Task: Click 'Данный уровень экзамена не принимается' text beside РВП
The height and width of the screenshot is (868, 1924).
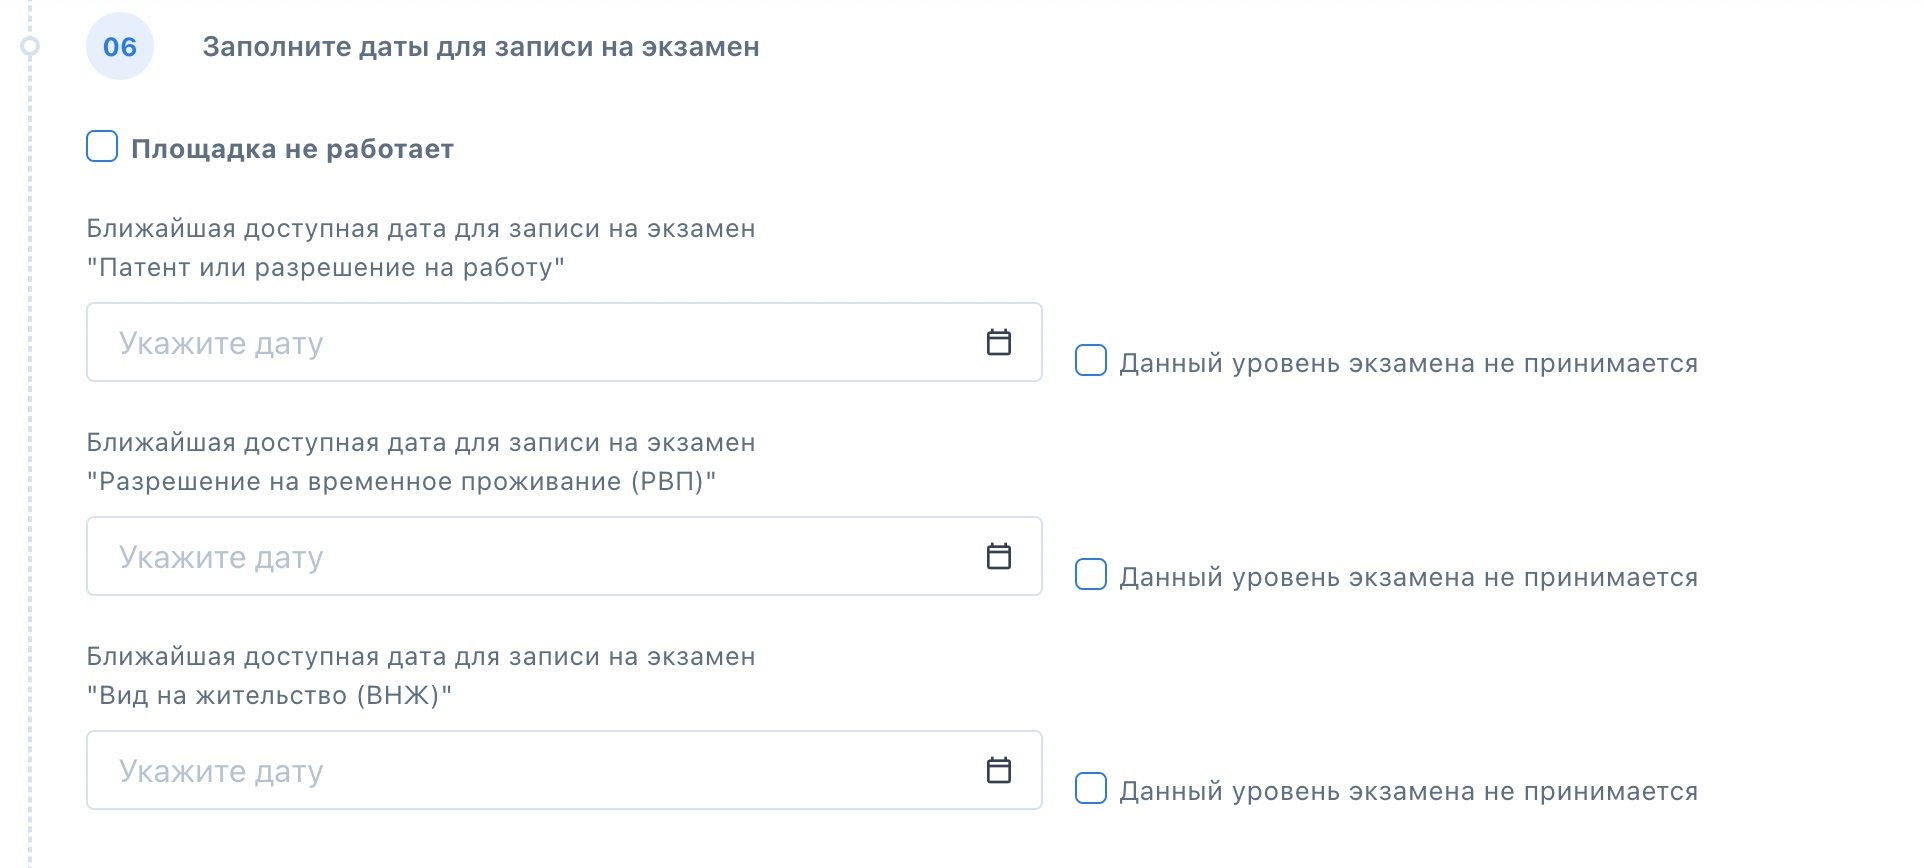Action: (1408, 577)
